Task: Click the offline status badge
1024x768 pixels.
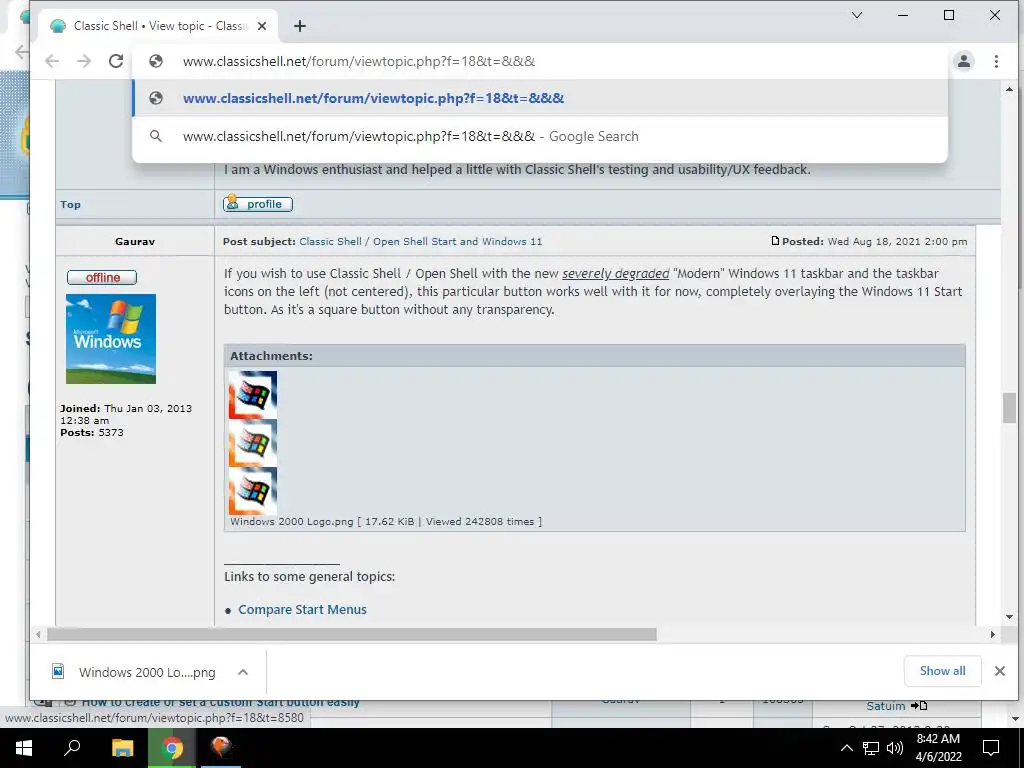Action: (102, 278)
